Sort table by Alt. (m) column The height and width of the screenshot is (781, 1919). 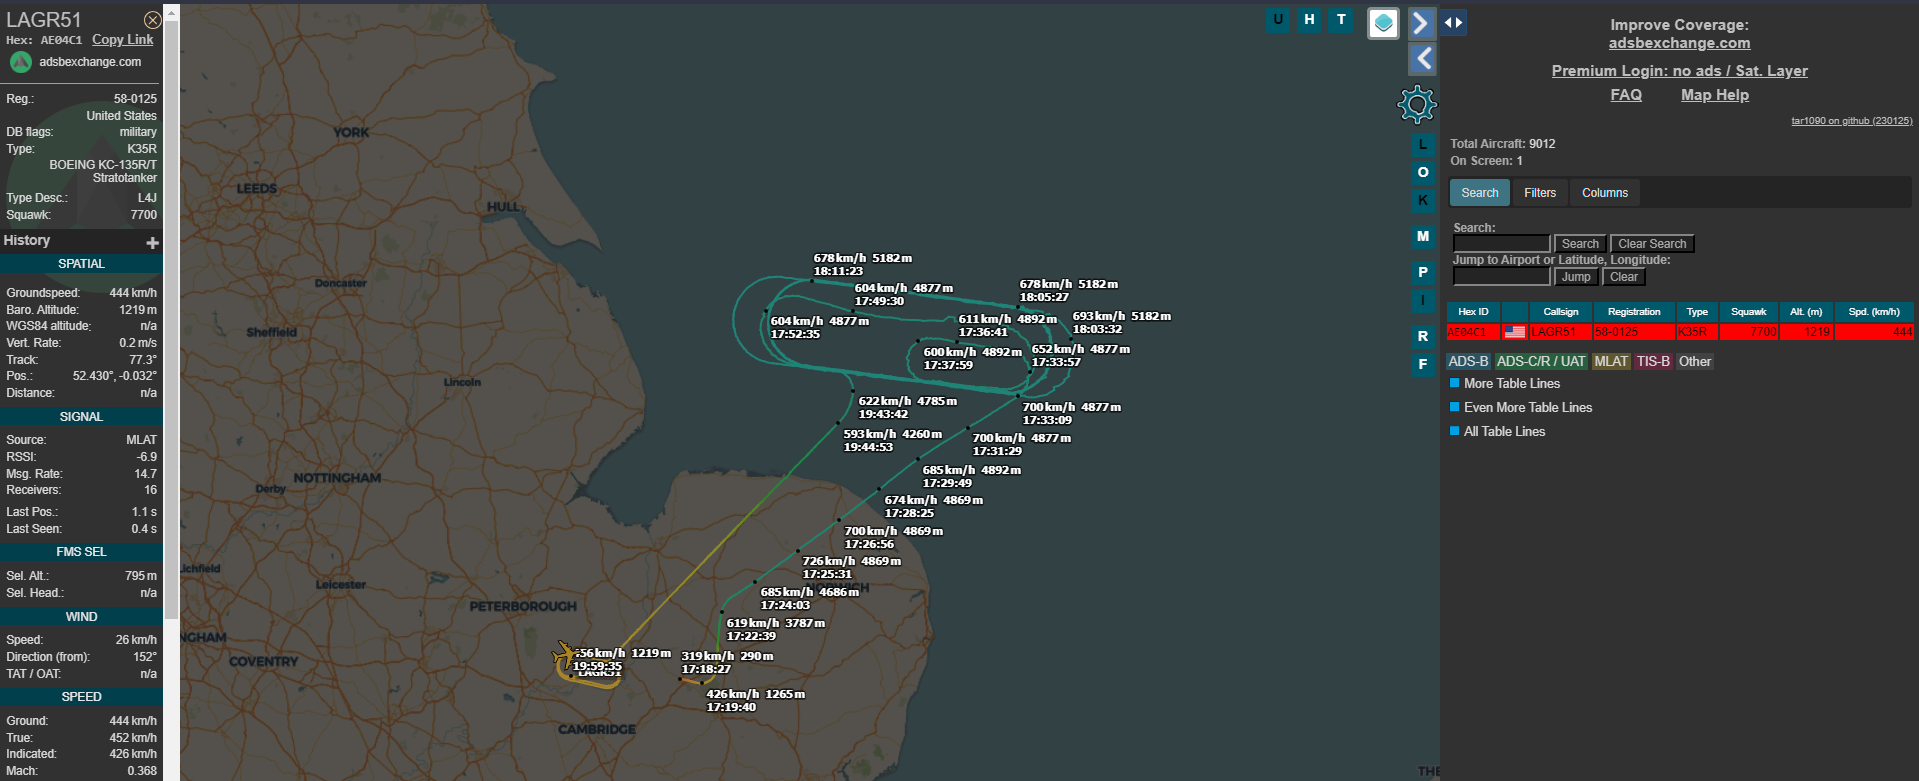[1806, 312]
